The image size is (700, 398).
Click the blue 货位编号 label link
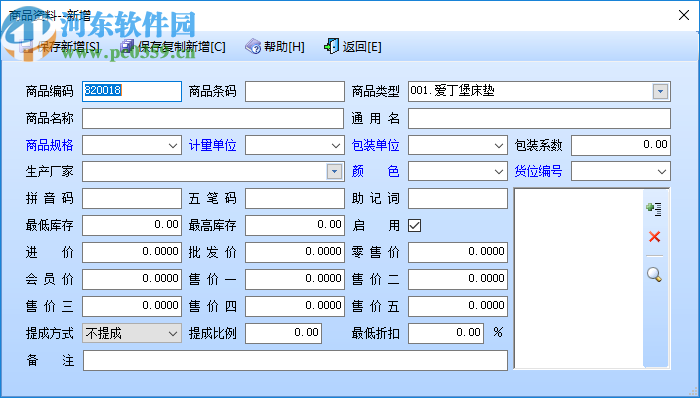538,171
